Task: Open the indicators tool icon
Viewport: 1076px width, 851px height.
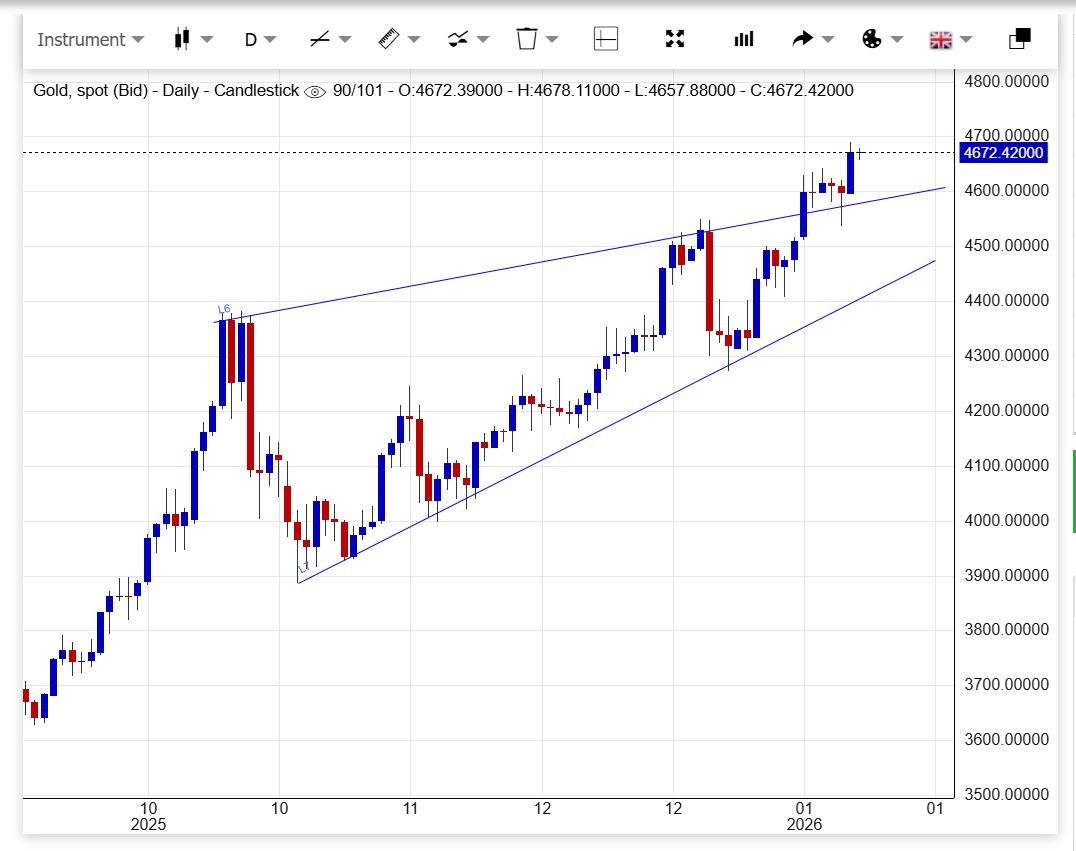Action: pos(458,39)
